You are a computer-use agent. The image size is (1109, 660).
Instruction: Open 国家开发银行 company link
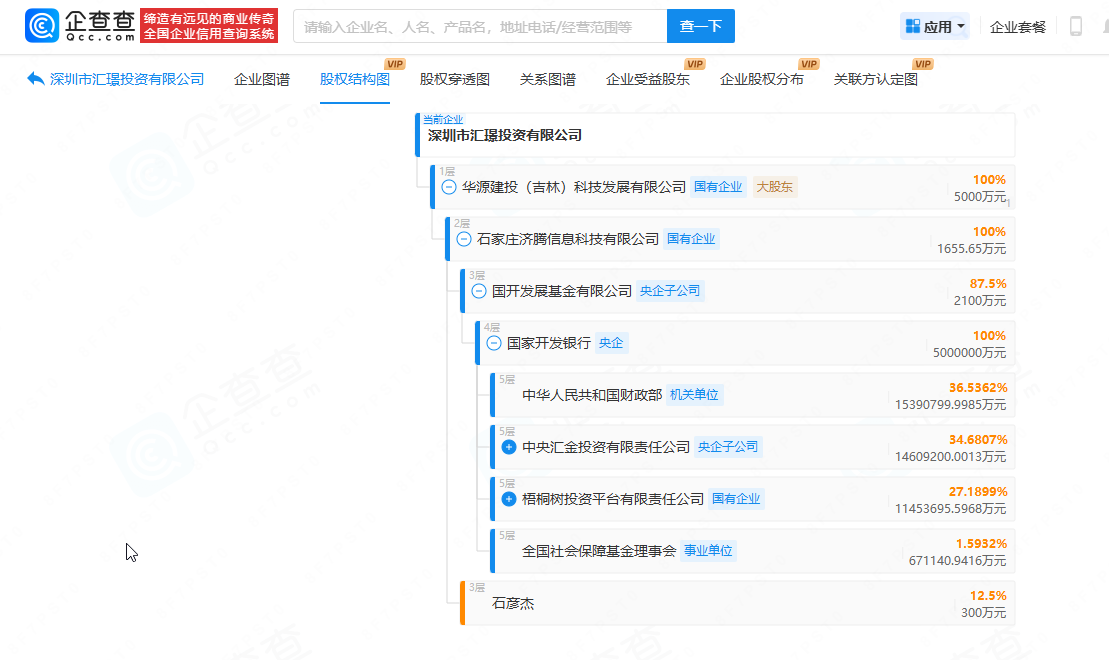click(549, 343)
